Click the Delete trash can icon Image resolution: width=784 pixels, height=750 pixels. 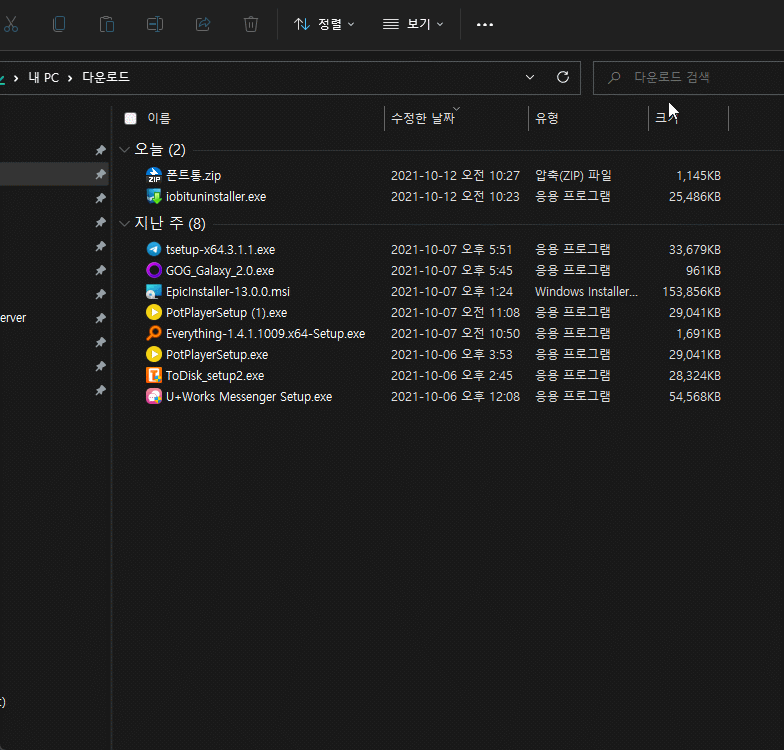click(x=250, y=24)
